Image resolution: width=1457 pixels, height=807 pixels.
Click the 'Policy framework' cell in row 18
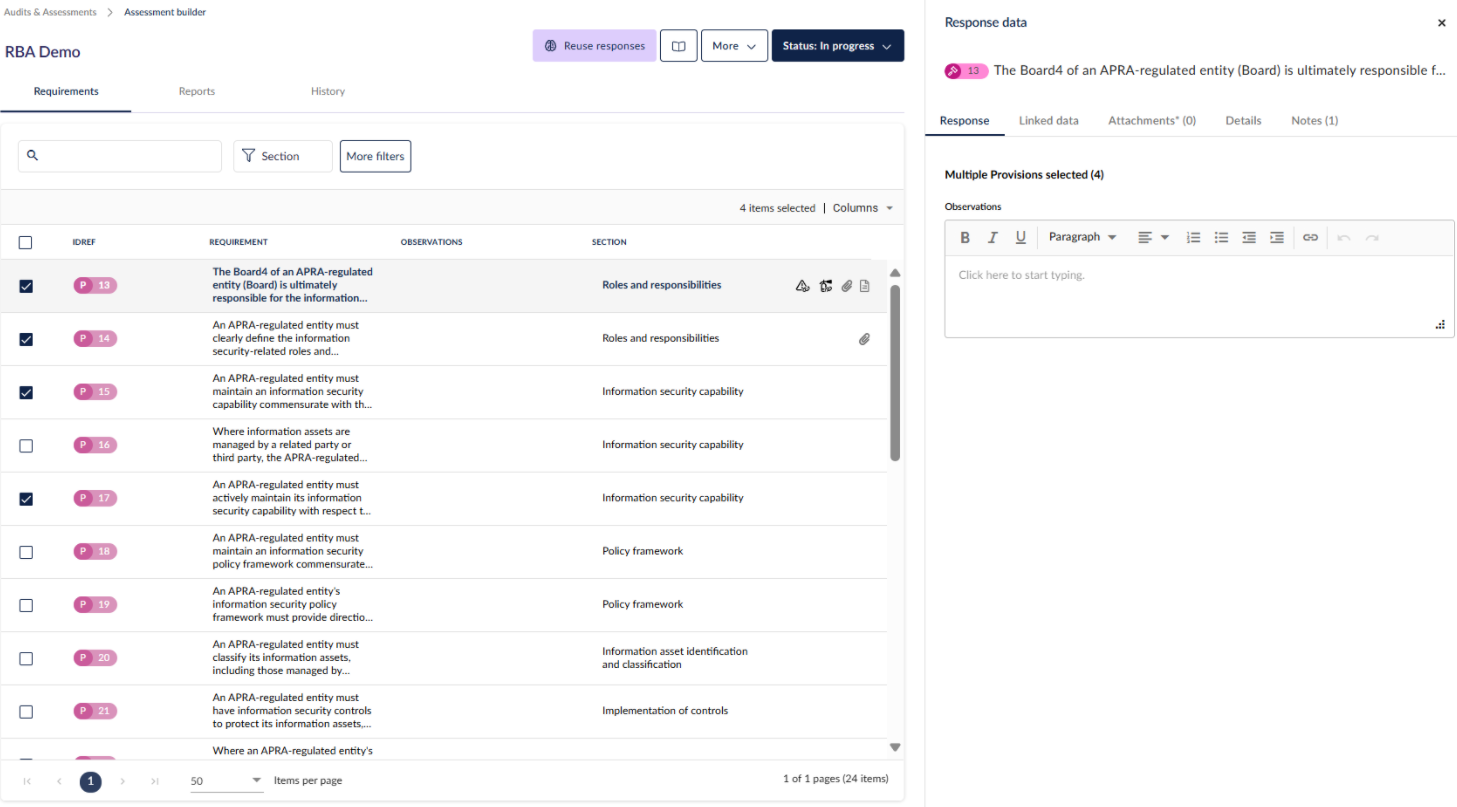tap(642, 552)
